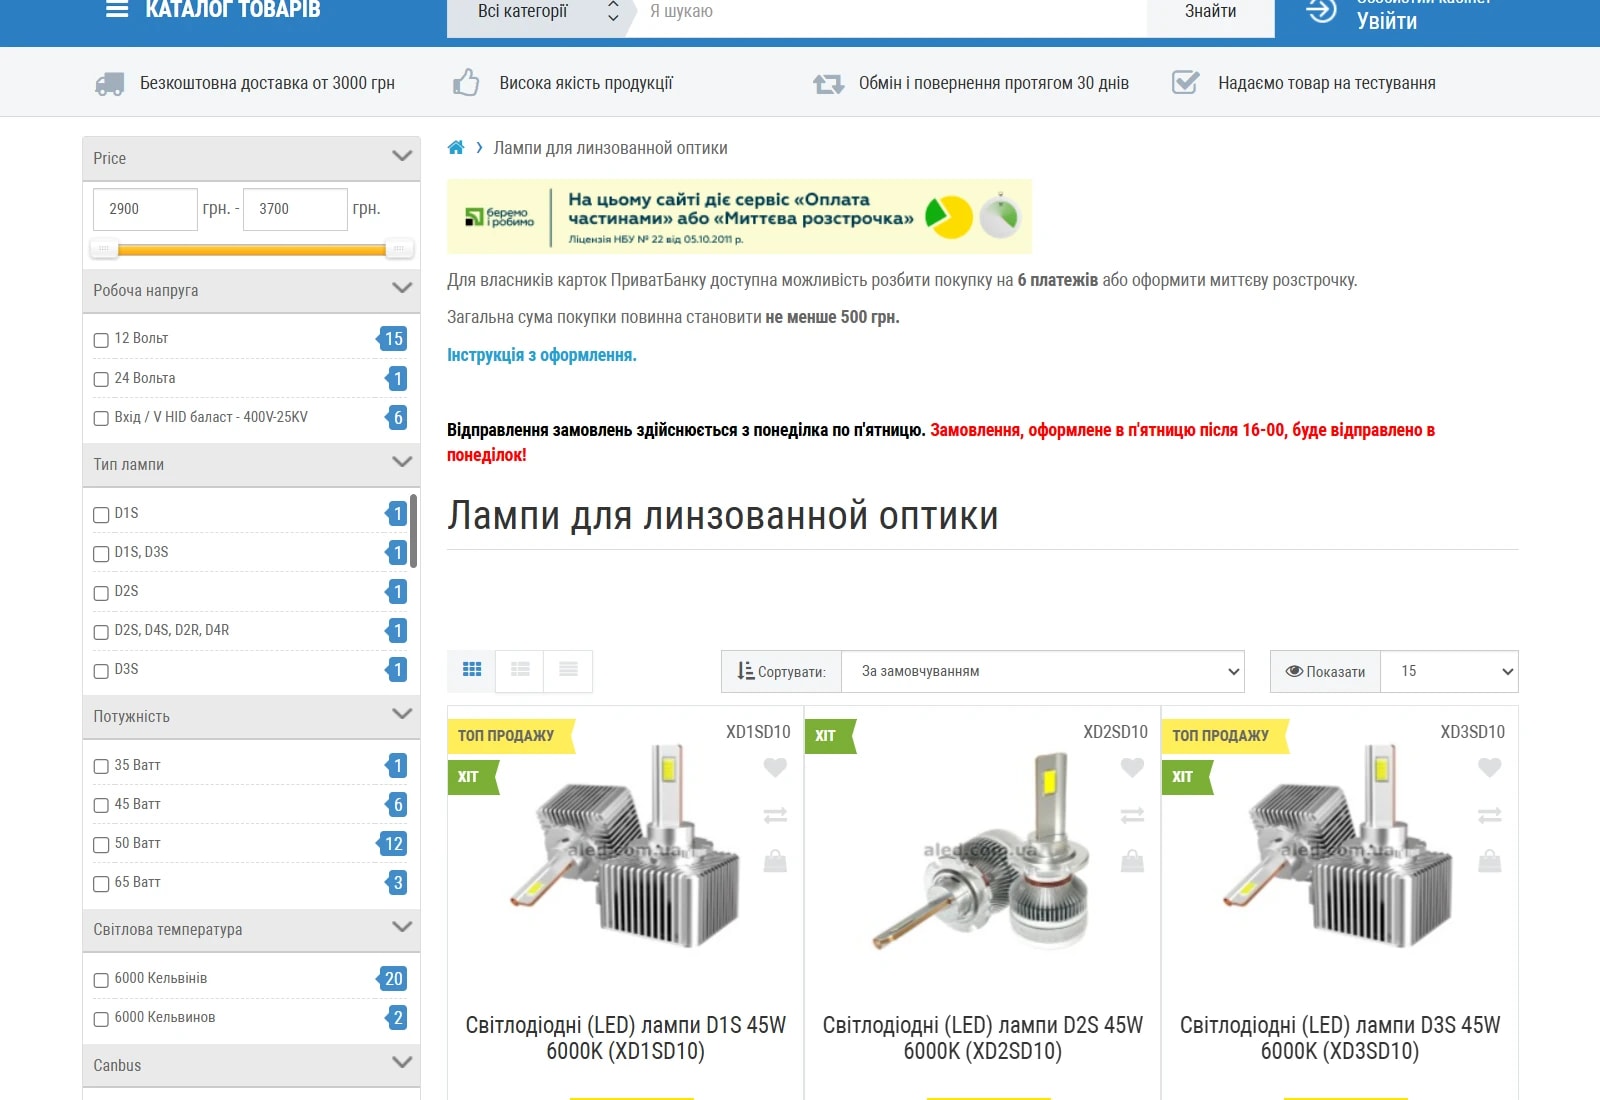Add XD1SD10 lamp to comparison
The width and height of the screenshot is (1600, 1100).
pos(775,815)
